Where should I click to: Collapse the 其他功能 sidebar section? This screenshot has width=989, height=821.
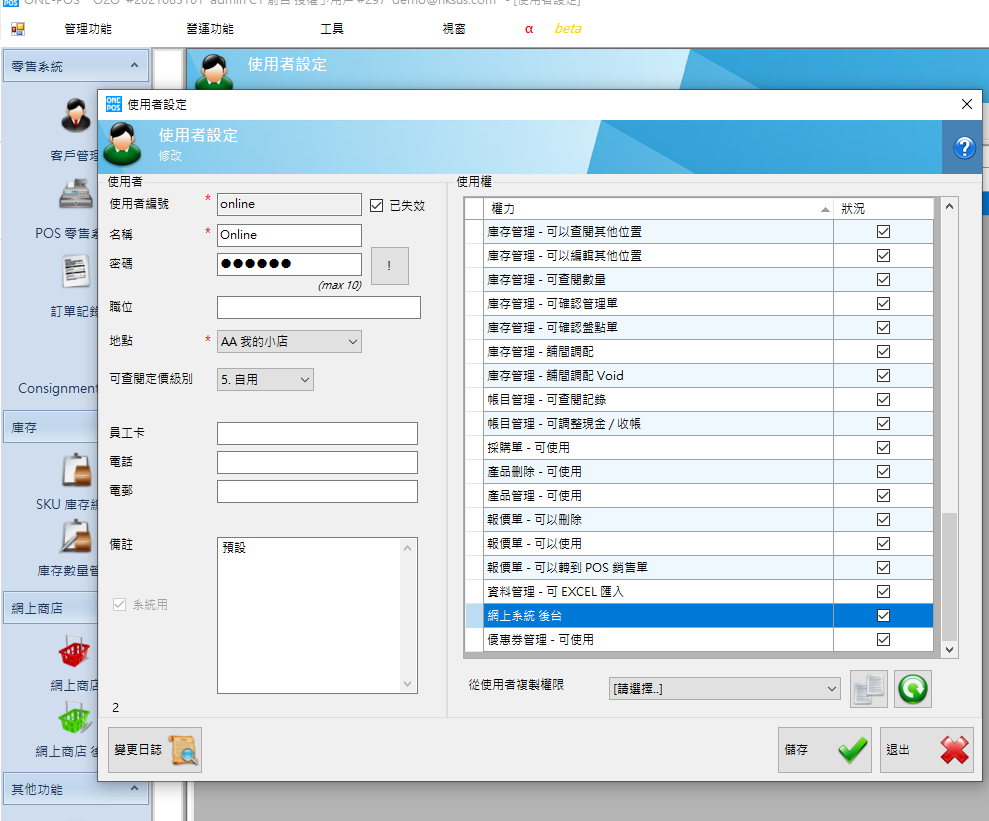tap(134, 788)
